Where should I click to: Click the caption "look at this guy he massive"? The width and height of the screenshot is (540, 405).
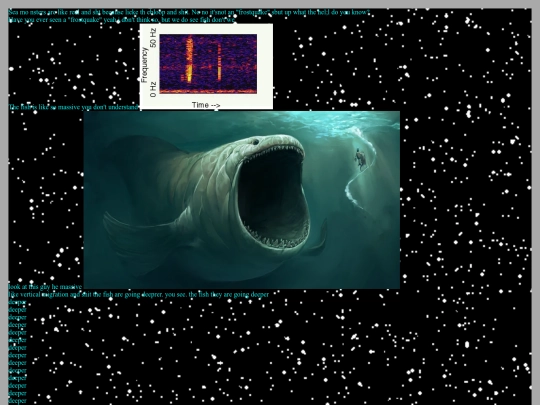[45, 287]
